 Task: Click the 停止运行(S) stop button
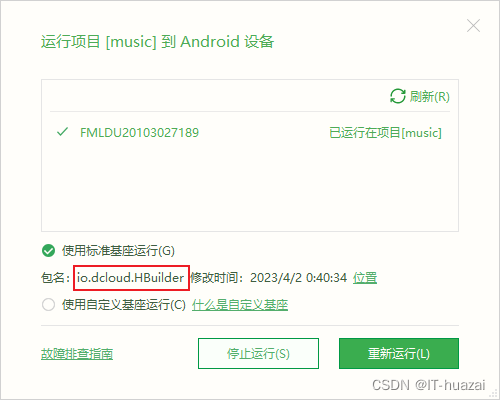click(258, 353)
